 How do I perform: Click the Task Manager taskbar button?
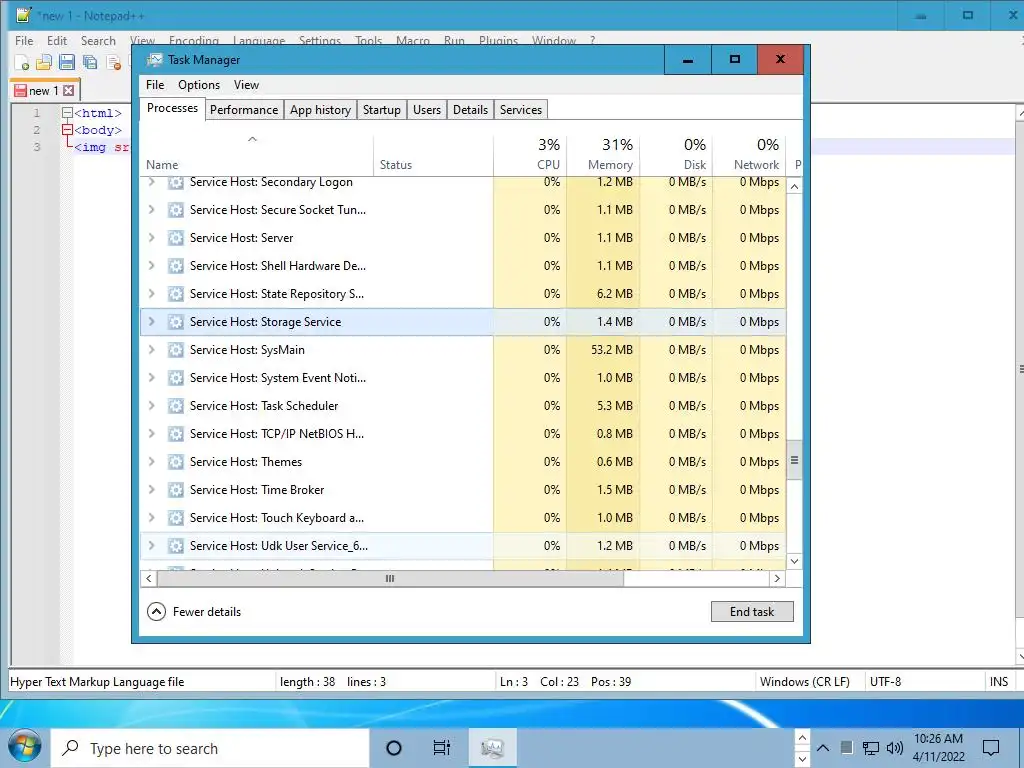(x=492, y=748)
